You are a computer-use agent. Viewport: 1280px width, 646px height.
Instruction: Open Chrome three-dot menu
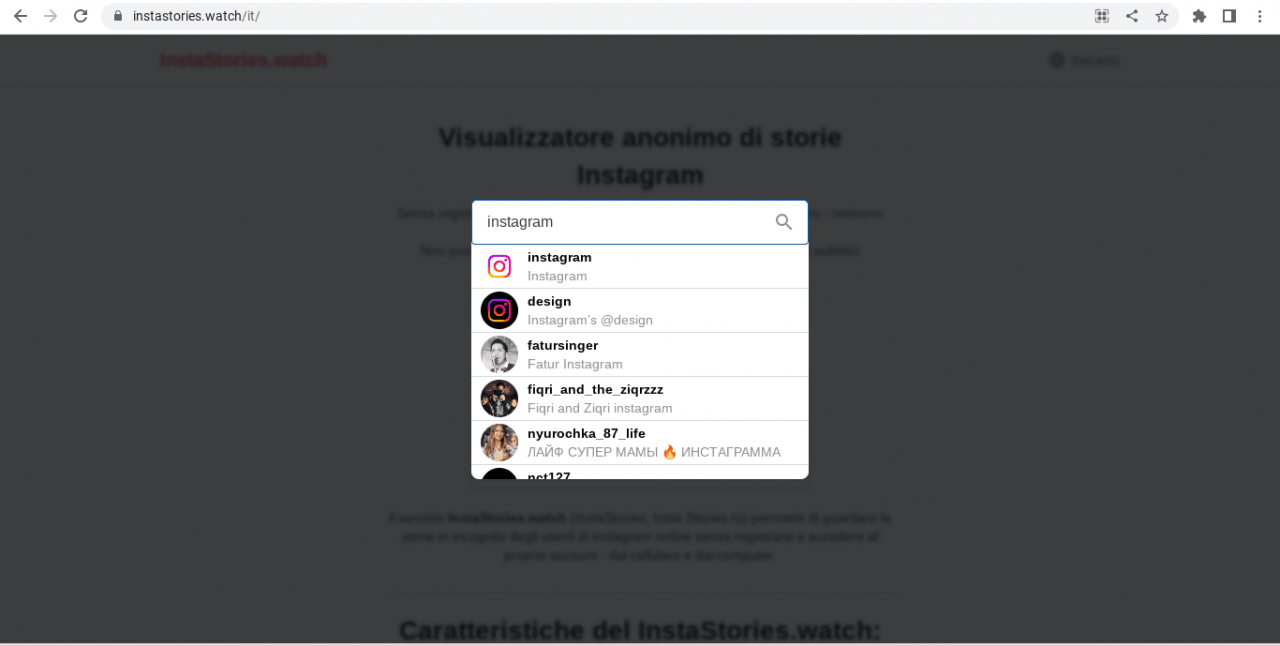pos(1260,16)
